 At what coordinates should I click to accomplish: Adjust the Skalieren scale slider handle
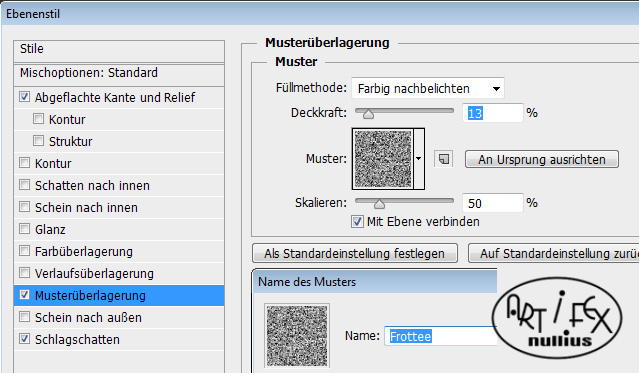[x=379, y=204]
